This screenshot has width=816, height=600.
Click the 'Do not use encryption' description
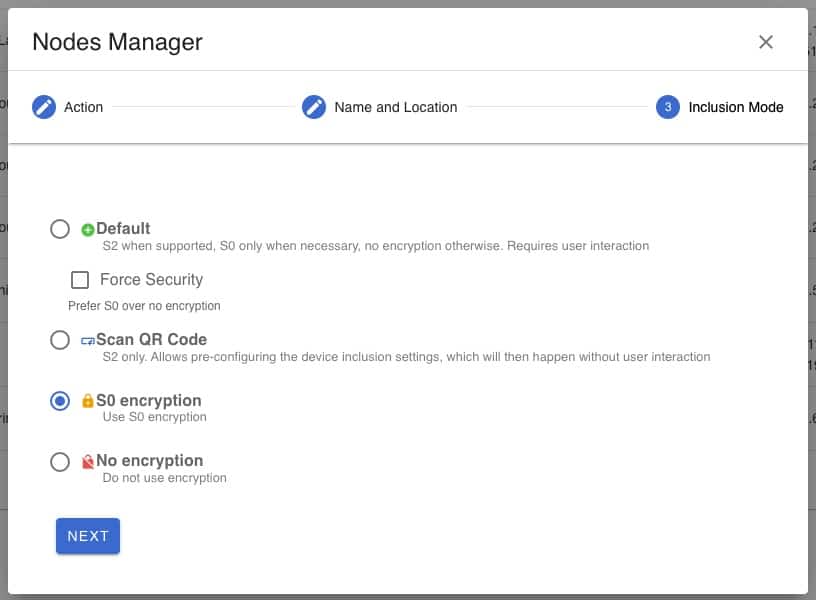pos(164,478)
